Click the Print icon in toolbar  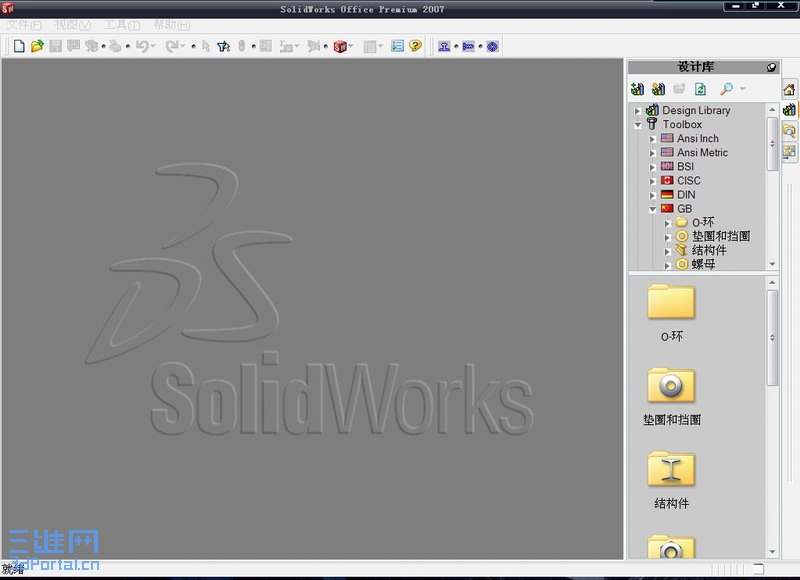click(115, 46)
